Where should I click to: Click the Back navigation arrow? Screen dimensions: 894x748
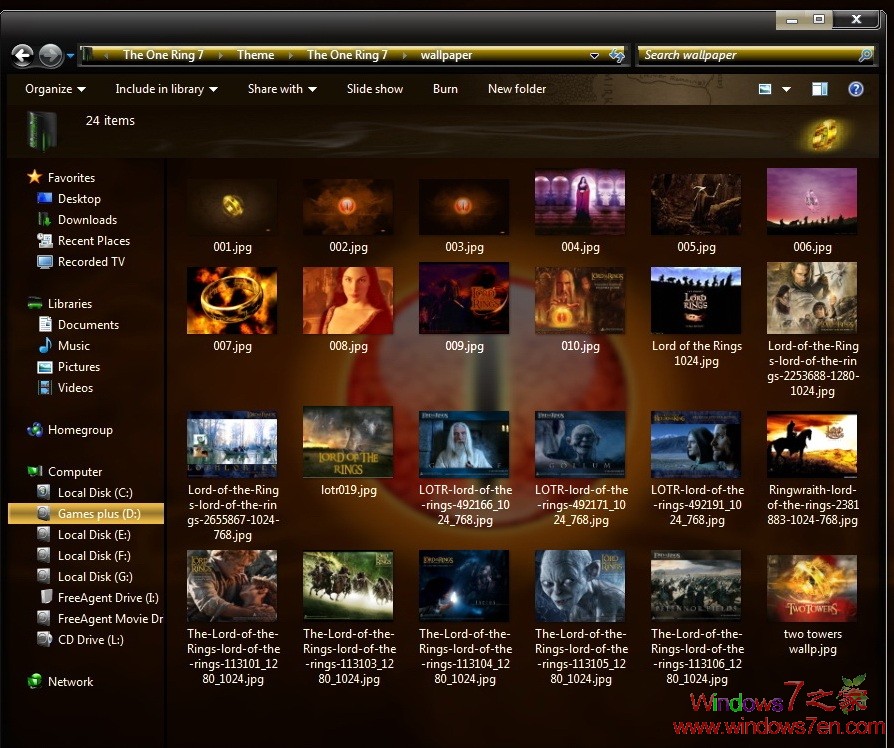[21, 55]
